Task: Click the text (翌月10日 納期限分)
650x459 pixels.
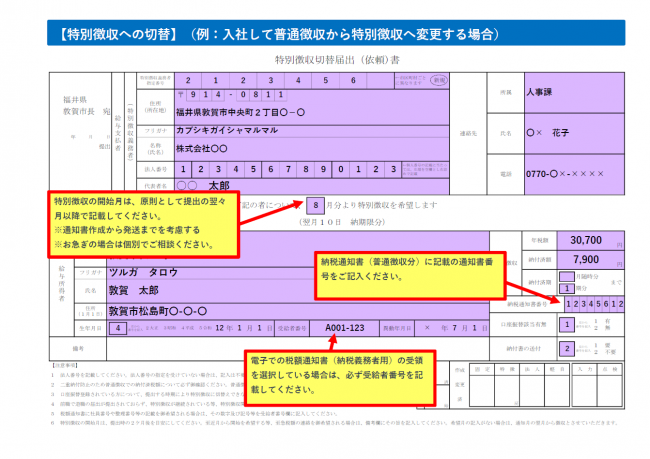Action: (342, 222)
